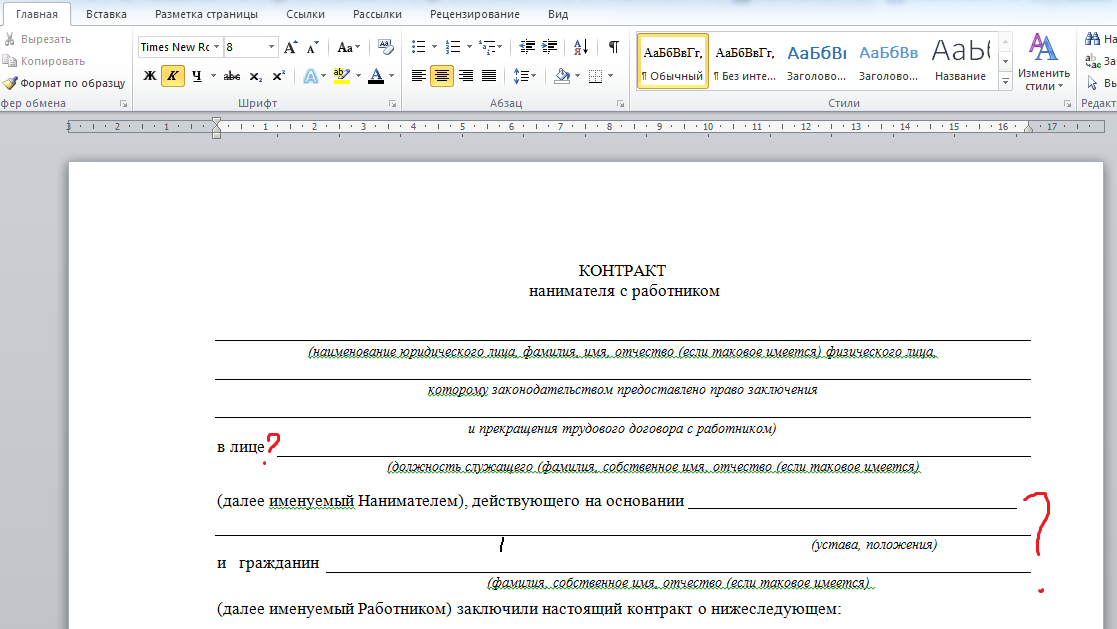Click the first-line indent marker on ruler
Screen dimensions: 1117x629
[217, 122]
